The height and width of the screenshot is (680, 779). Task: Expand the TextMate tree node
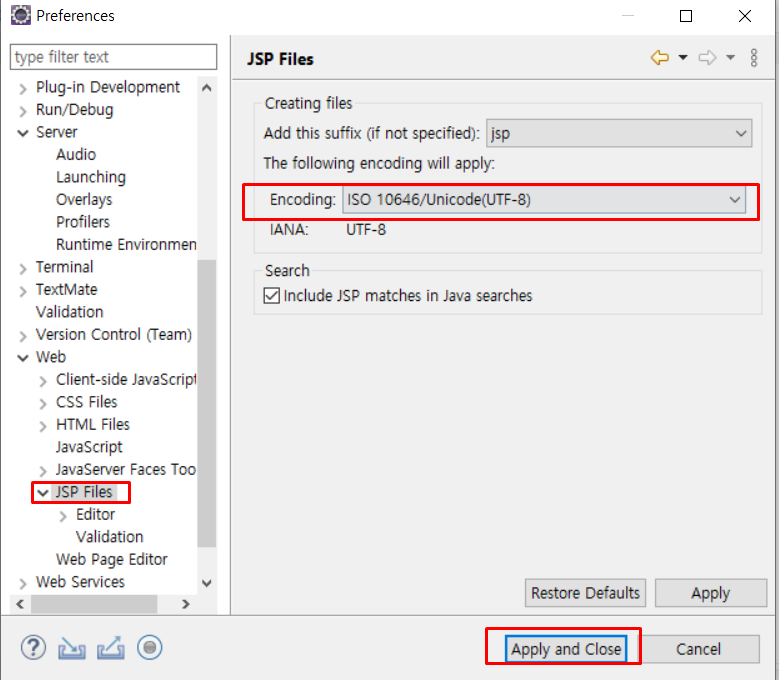coord(23,291)
